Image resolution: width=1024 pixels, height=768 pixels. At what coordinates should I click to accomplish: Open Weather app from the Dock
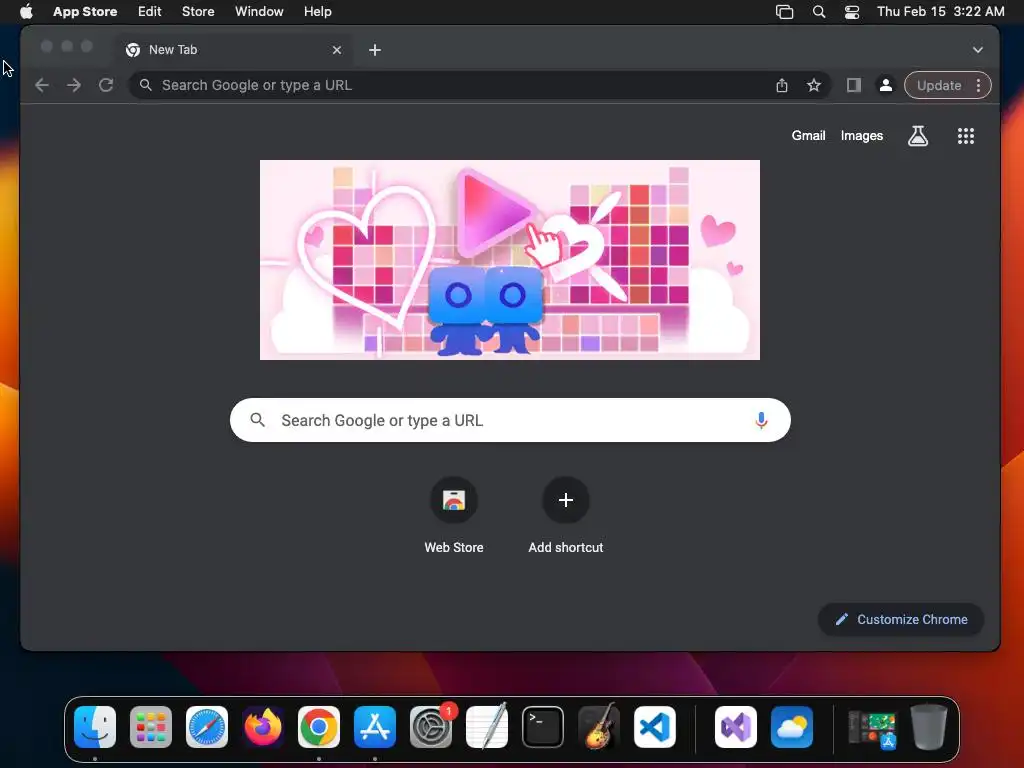pos(792,727)
